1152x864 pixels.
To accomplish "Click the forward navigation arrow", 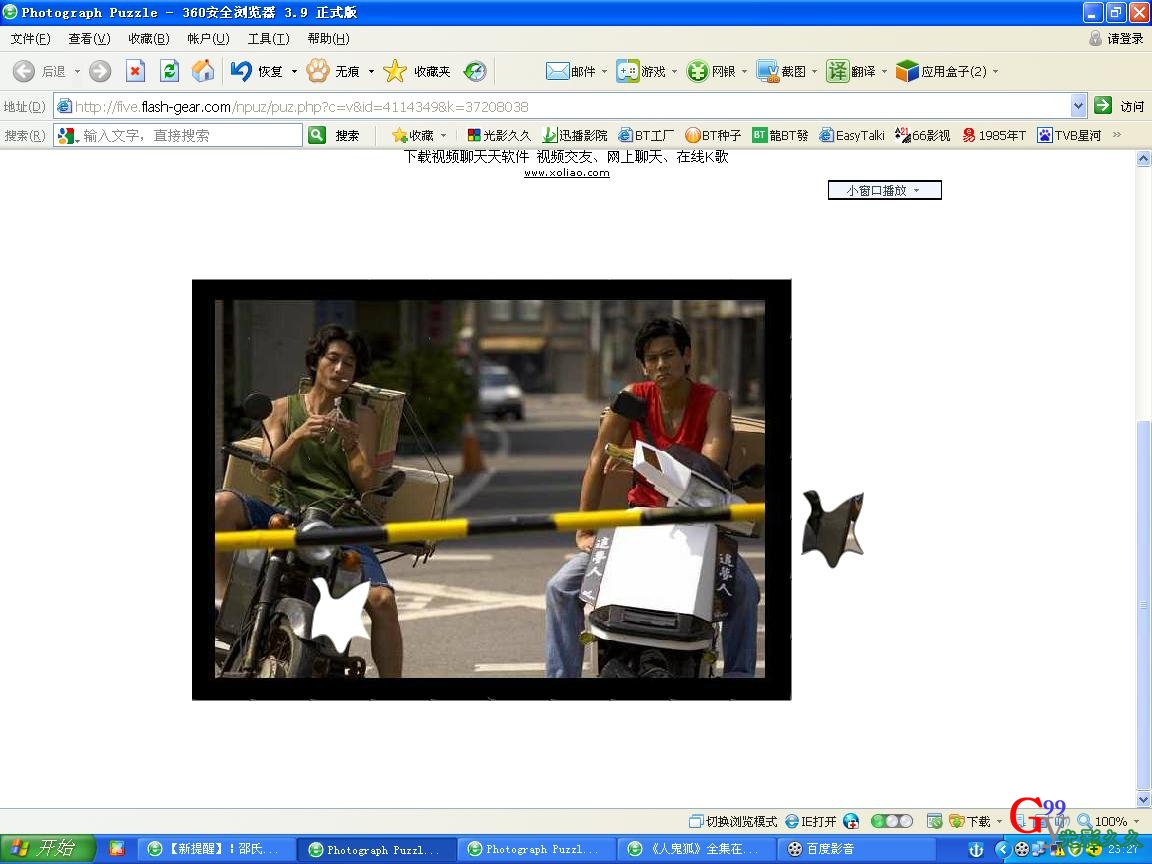I will pos(100,71).
